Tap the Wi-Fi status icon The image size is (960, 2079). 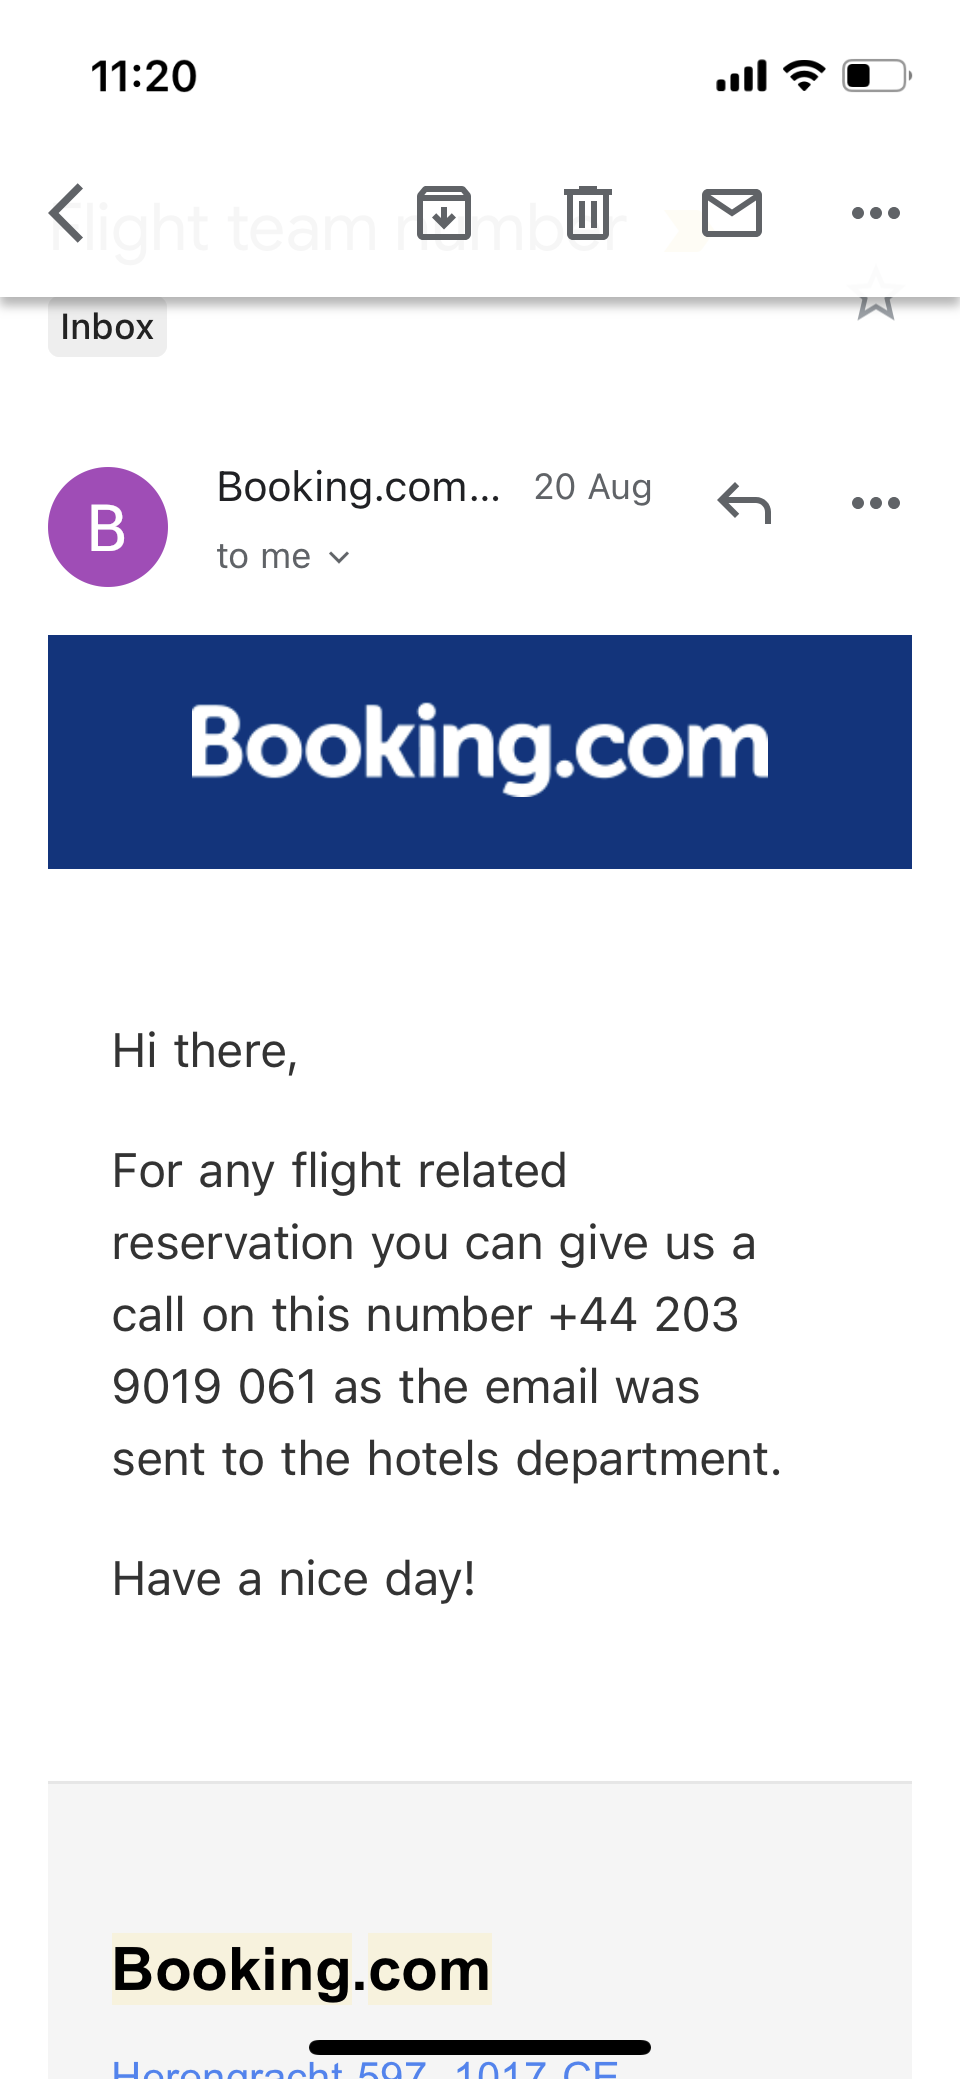click(x=804, y=75)
